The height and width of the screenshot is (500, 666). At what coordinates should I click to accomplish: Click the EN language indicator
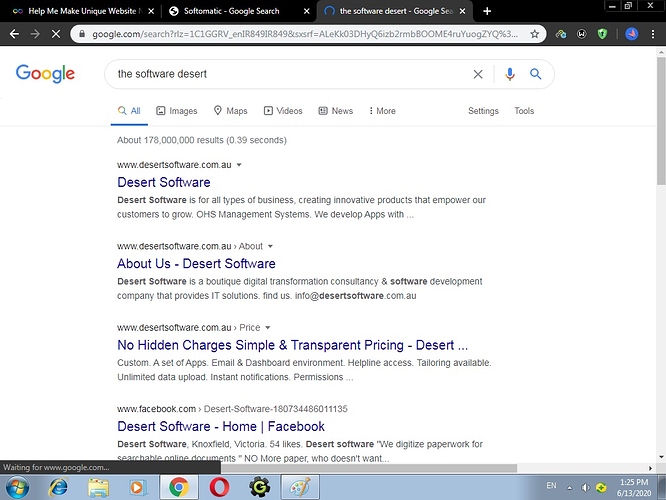[551, 486]
